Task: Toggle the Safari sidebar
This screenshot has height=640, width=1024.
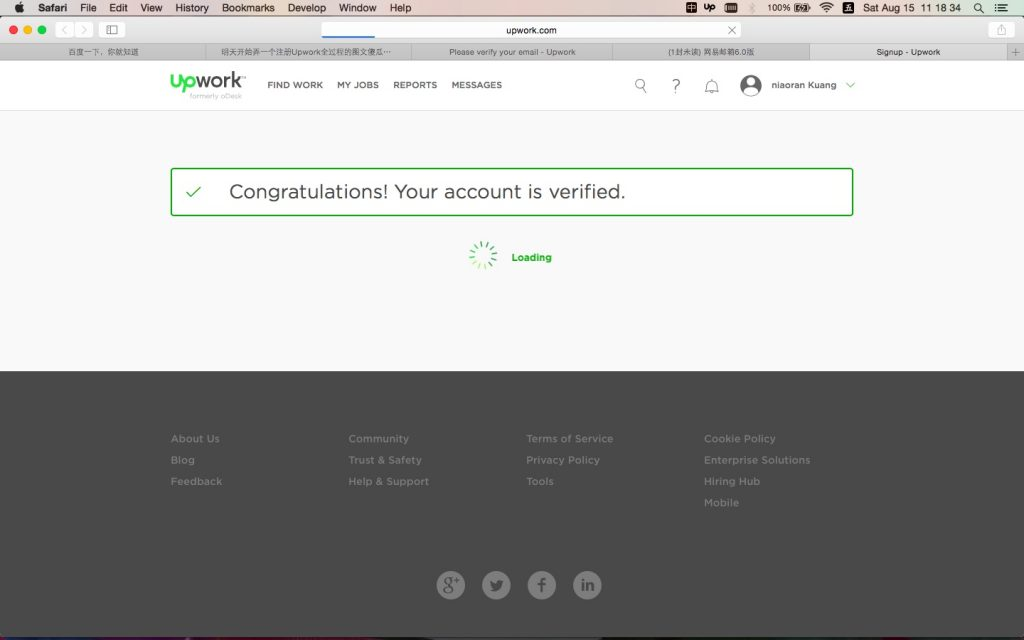Action: point(111,29)
